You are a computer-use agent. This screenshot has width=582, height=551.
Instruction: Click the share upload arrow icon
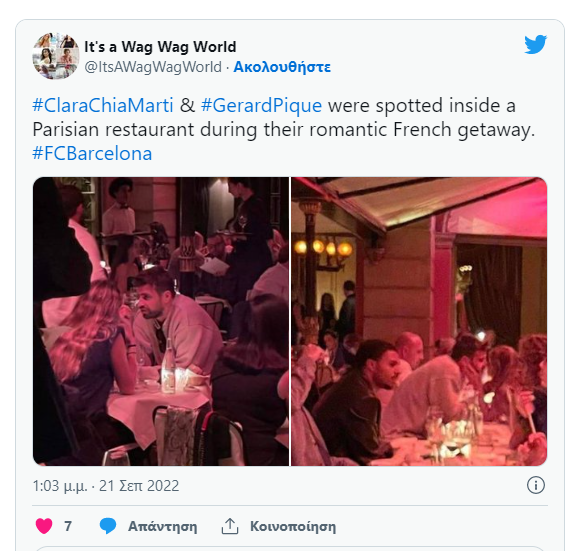230,526
